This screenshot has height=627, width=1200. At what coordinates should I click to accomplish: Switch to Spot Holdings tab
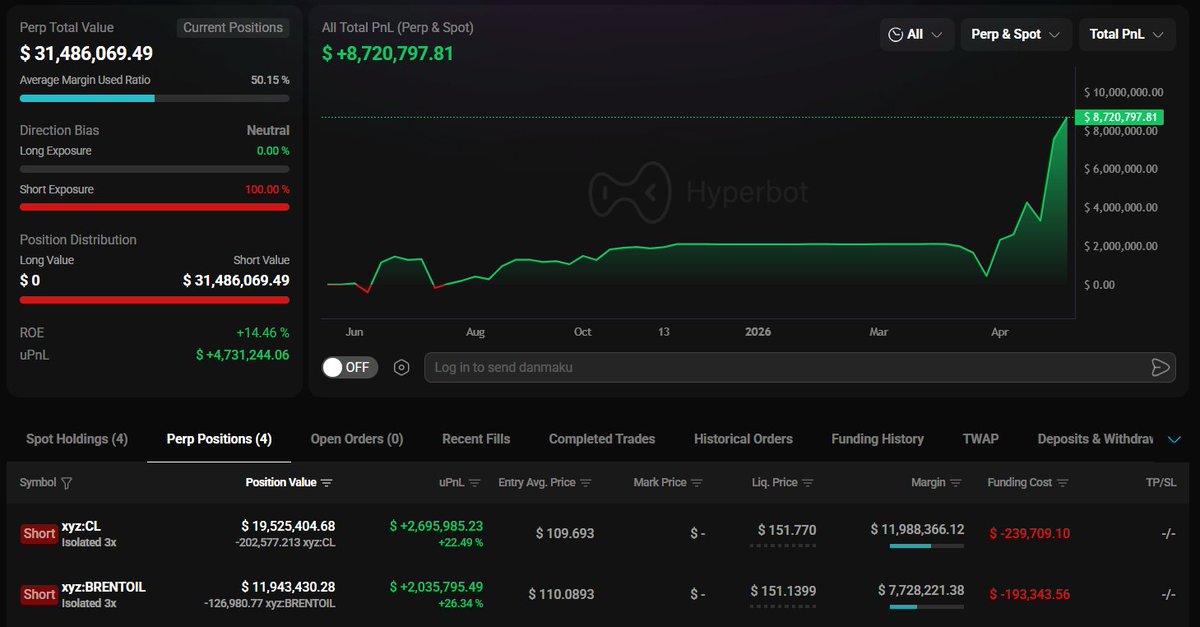tap(77, 439)
